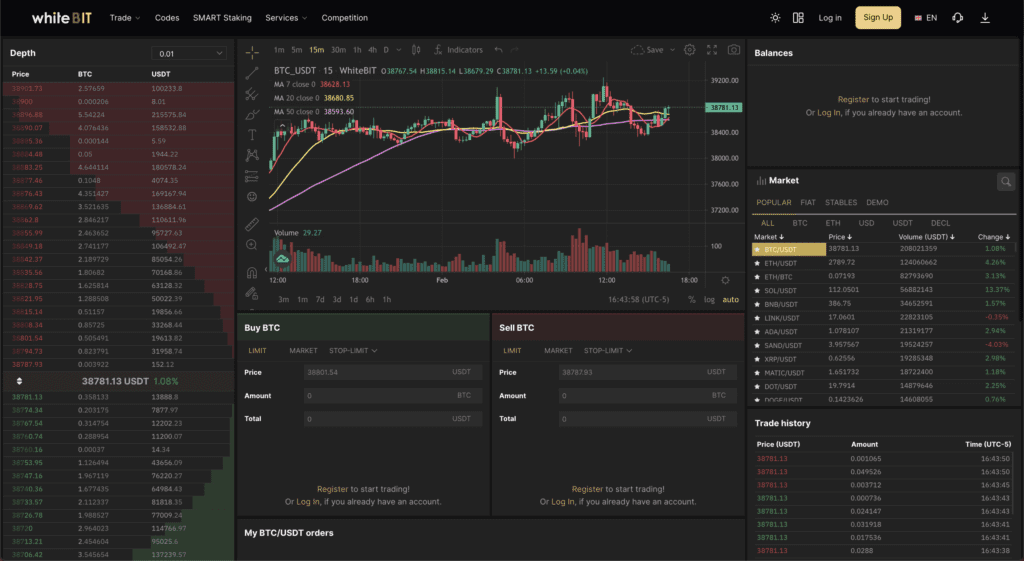The height and width of the screenshot is (561, 1024).
Task: Filter markets by the DECL tab
Action: (x=940, y=223)
